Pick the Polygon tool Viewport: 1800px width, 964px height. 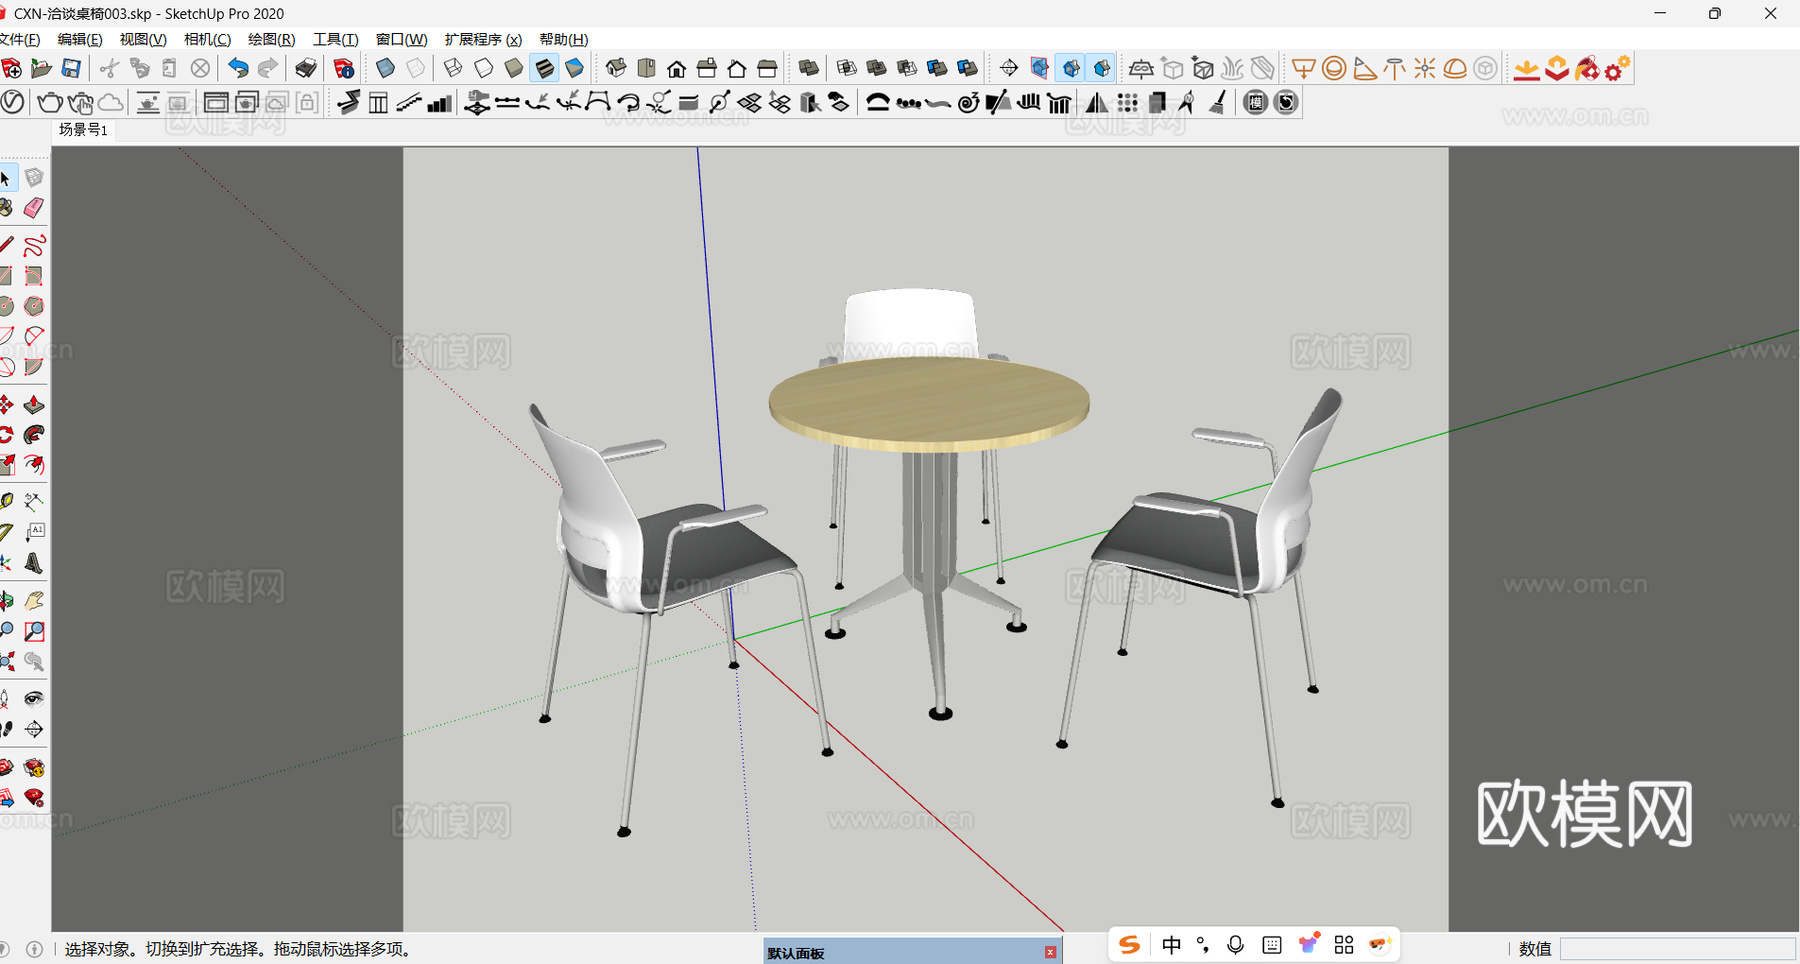coord(34,305)
